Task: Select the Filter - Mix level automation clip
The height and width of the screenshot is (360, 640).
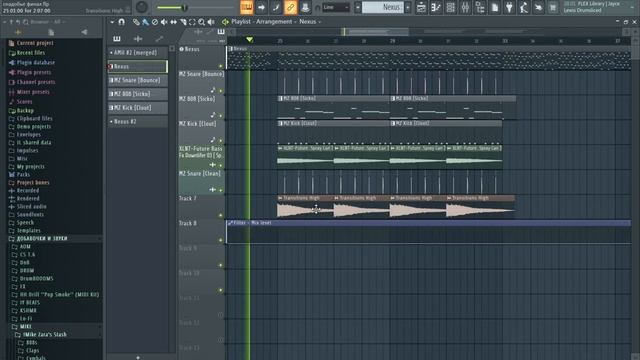Action: point(429,231)
